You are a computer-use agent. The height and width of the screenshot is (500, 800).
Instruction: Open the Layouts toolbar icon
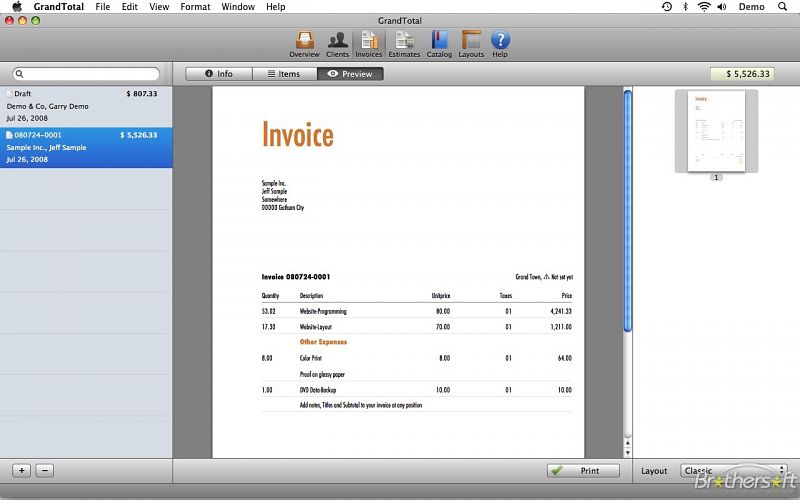(x=471, y=41)
